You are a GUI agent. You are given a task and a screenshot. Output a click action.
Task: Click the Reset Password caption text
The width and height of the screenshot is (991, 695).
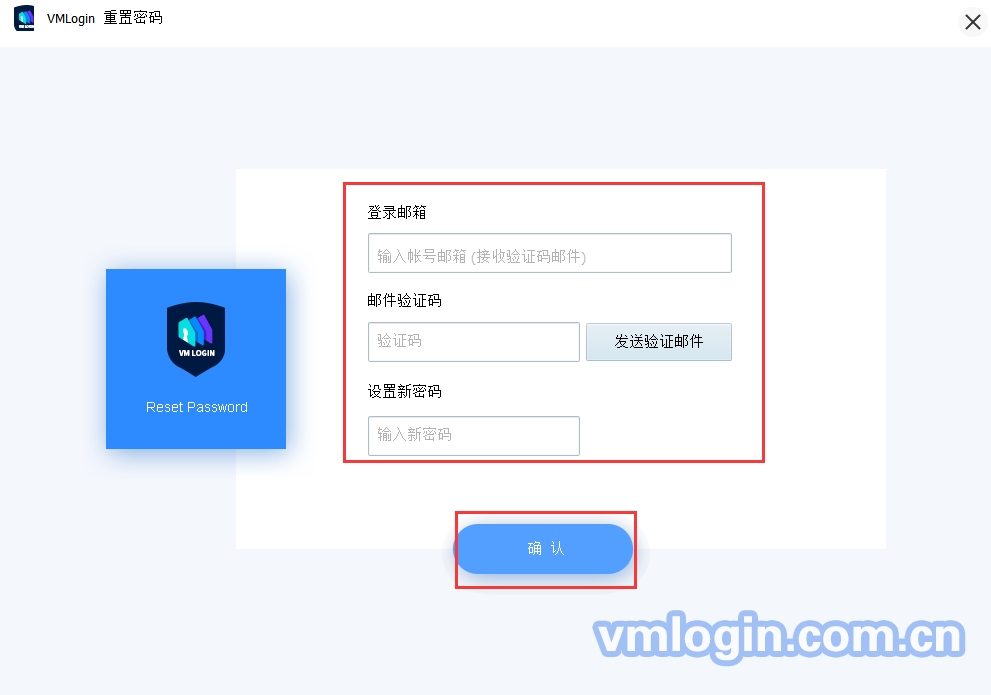(197, 408)
